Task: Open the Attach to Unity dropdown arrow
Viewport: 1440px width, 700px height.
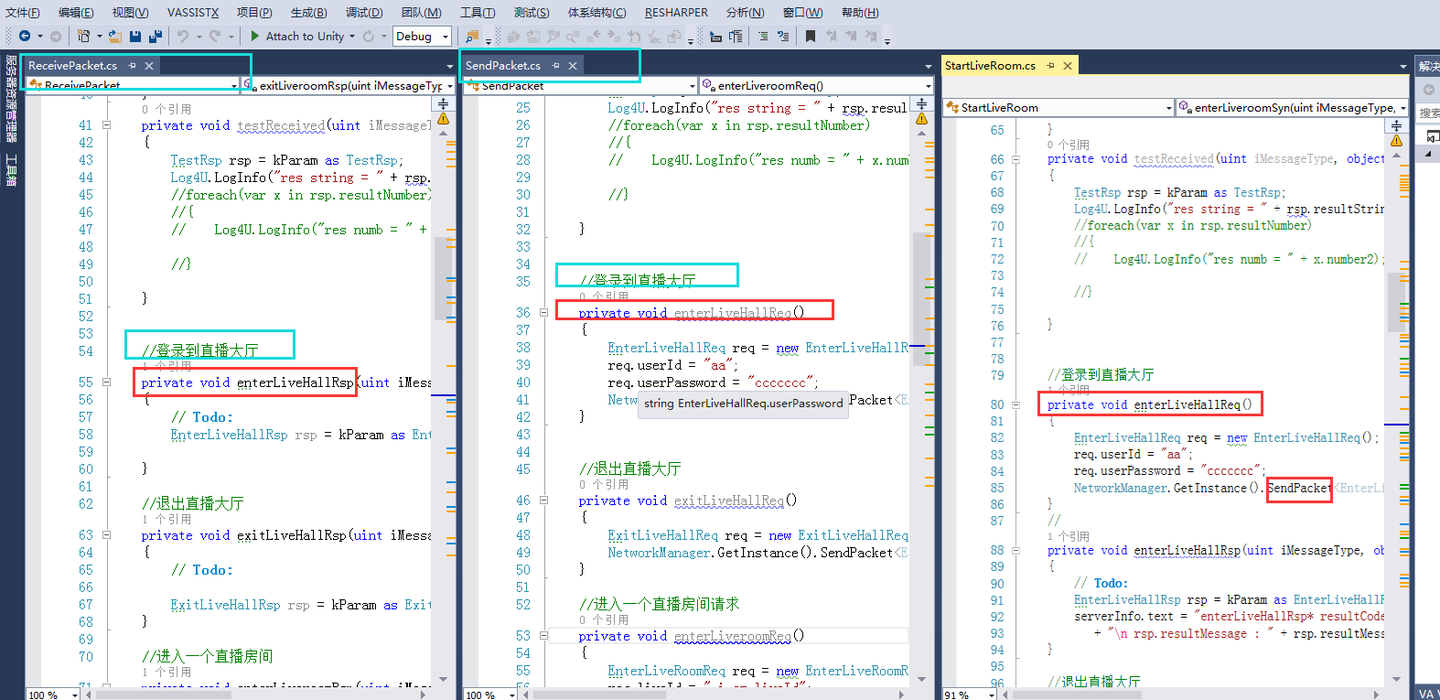Action: coord(352,36)
